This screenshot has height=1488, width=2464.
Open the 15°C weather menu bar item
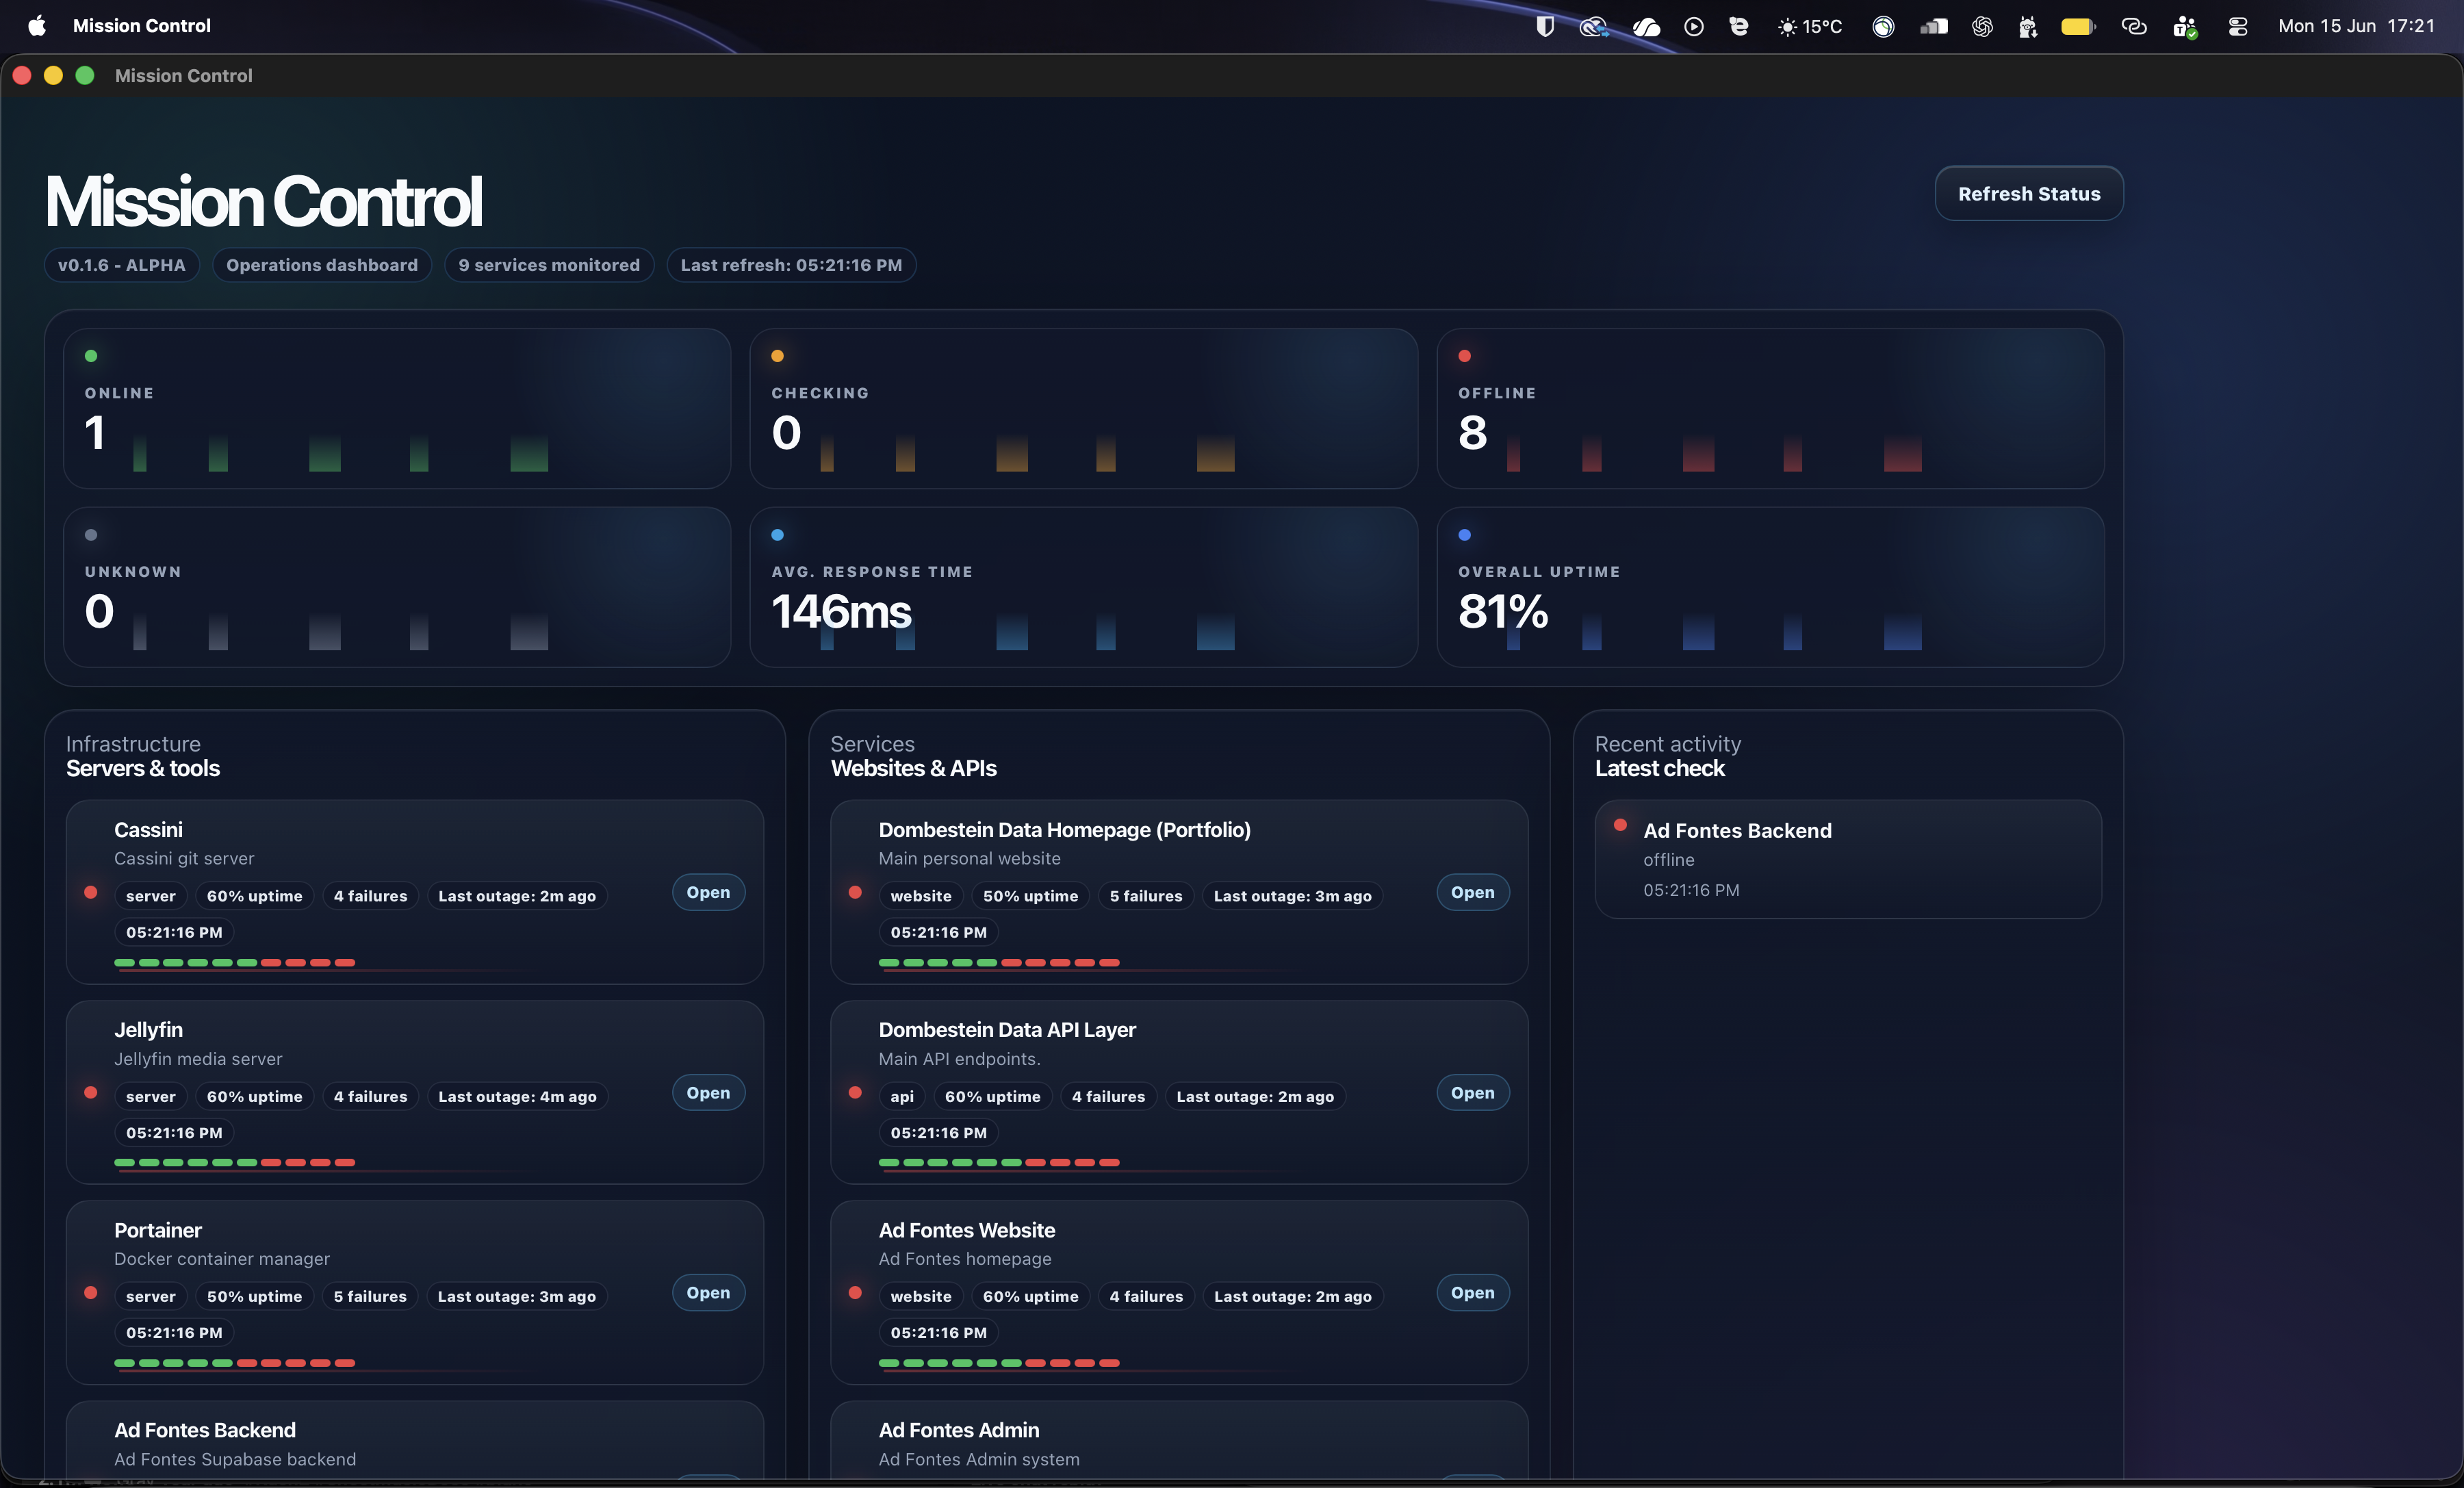(1809, 26)
